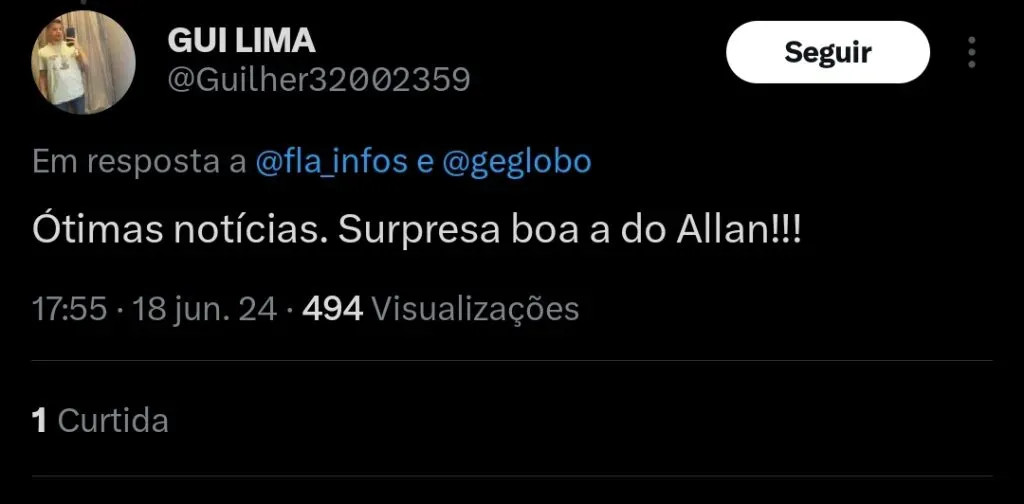This screenshot has height=504, width=1024.
Task: Visit the @geglobo mentioned account
Action: [x=517, y=163]
